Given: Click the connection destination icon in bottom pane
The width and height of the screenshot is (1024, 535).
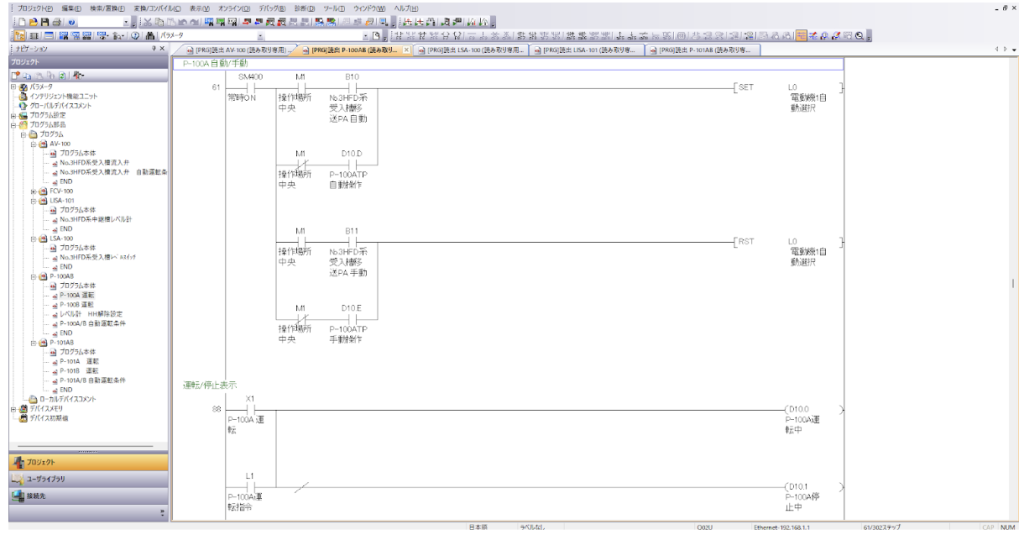Looking at the screenshot, I should tap(18, 496).
